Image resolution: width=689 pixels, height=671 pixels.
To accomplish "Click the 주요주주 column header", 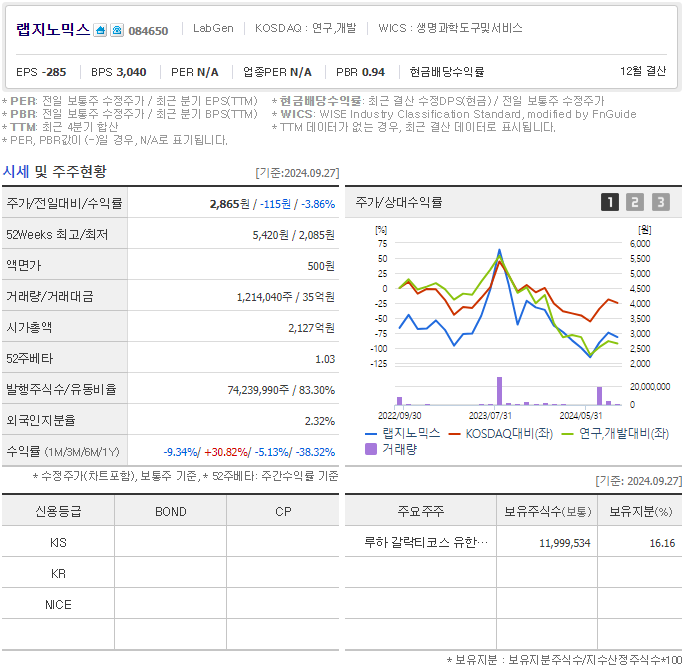I will click(421, 511).
